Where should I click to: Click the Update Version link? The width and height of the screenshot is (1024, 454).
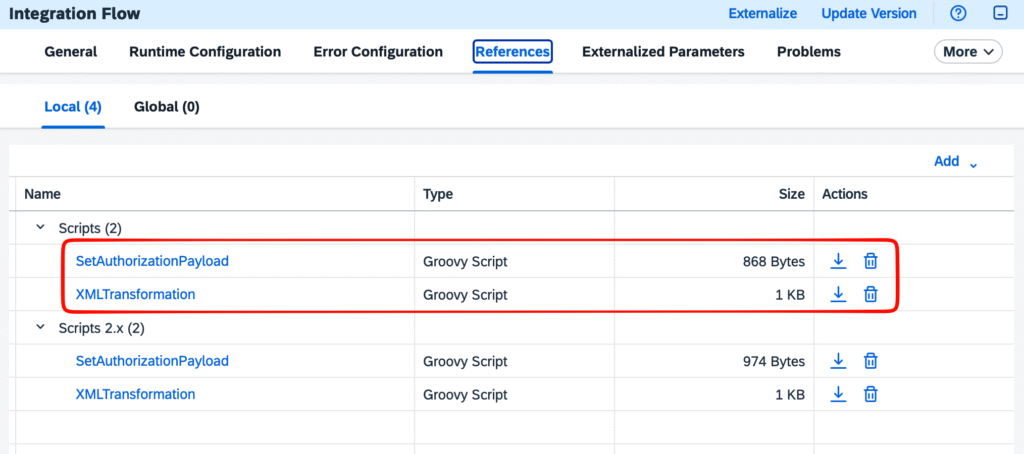click(x=868, y=14)
